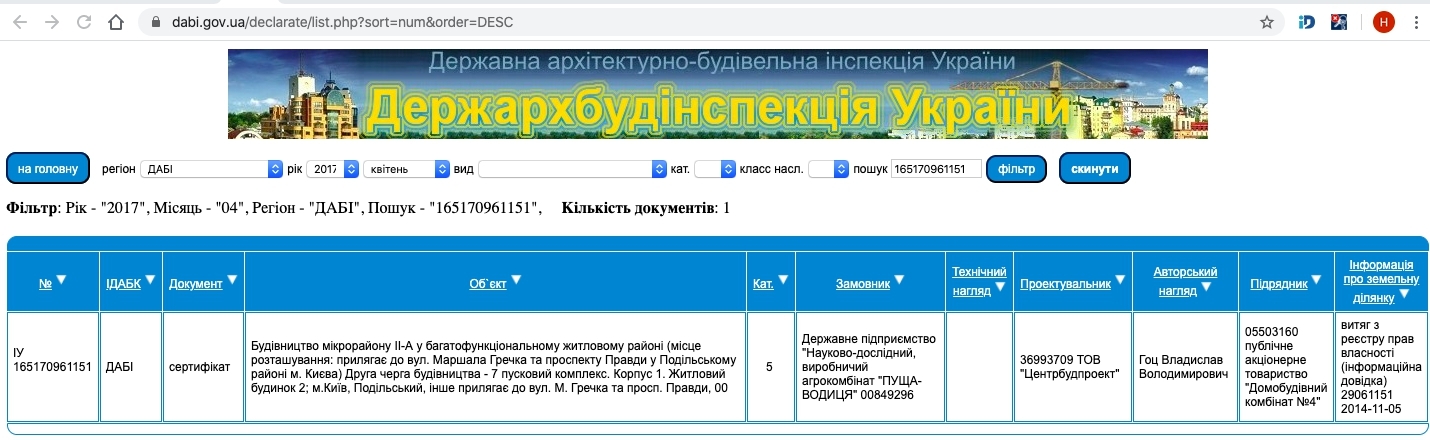Click the Кількість документів: 1 text
This screenshot has height=440, width=1430.
coord(646,208)
